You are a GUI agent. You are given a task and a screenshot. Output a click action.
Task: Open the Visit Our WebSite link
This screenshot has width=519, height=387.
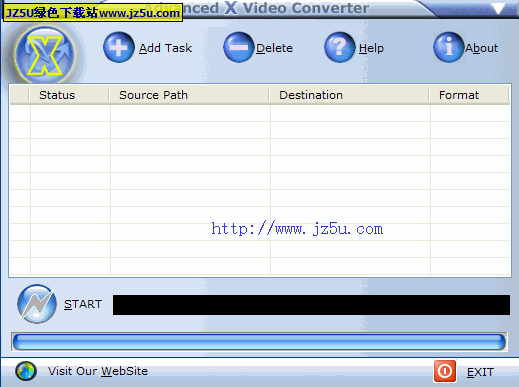[x=98, y=371]
